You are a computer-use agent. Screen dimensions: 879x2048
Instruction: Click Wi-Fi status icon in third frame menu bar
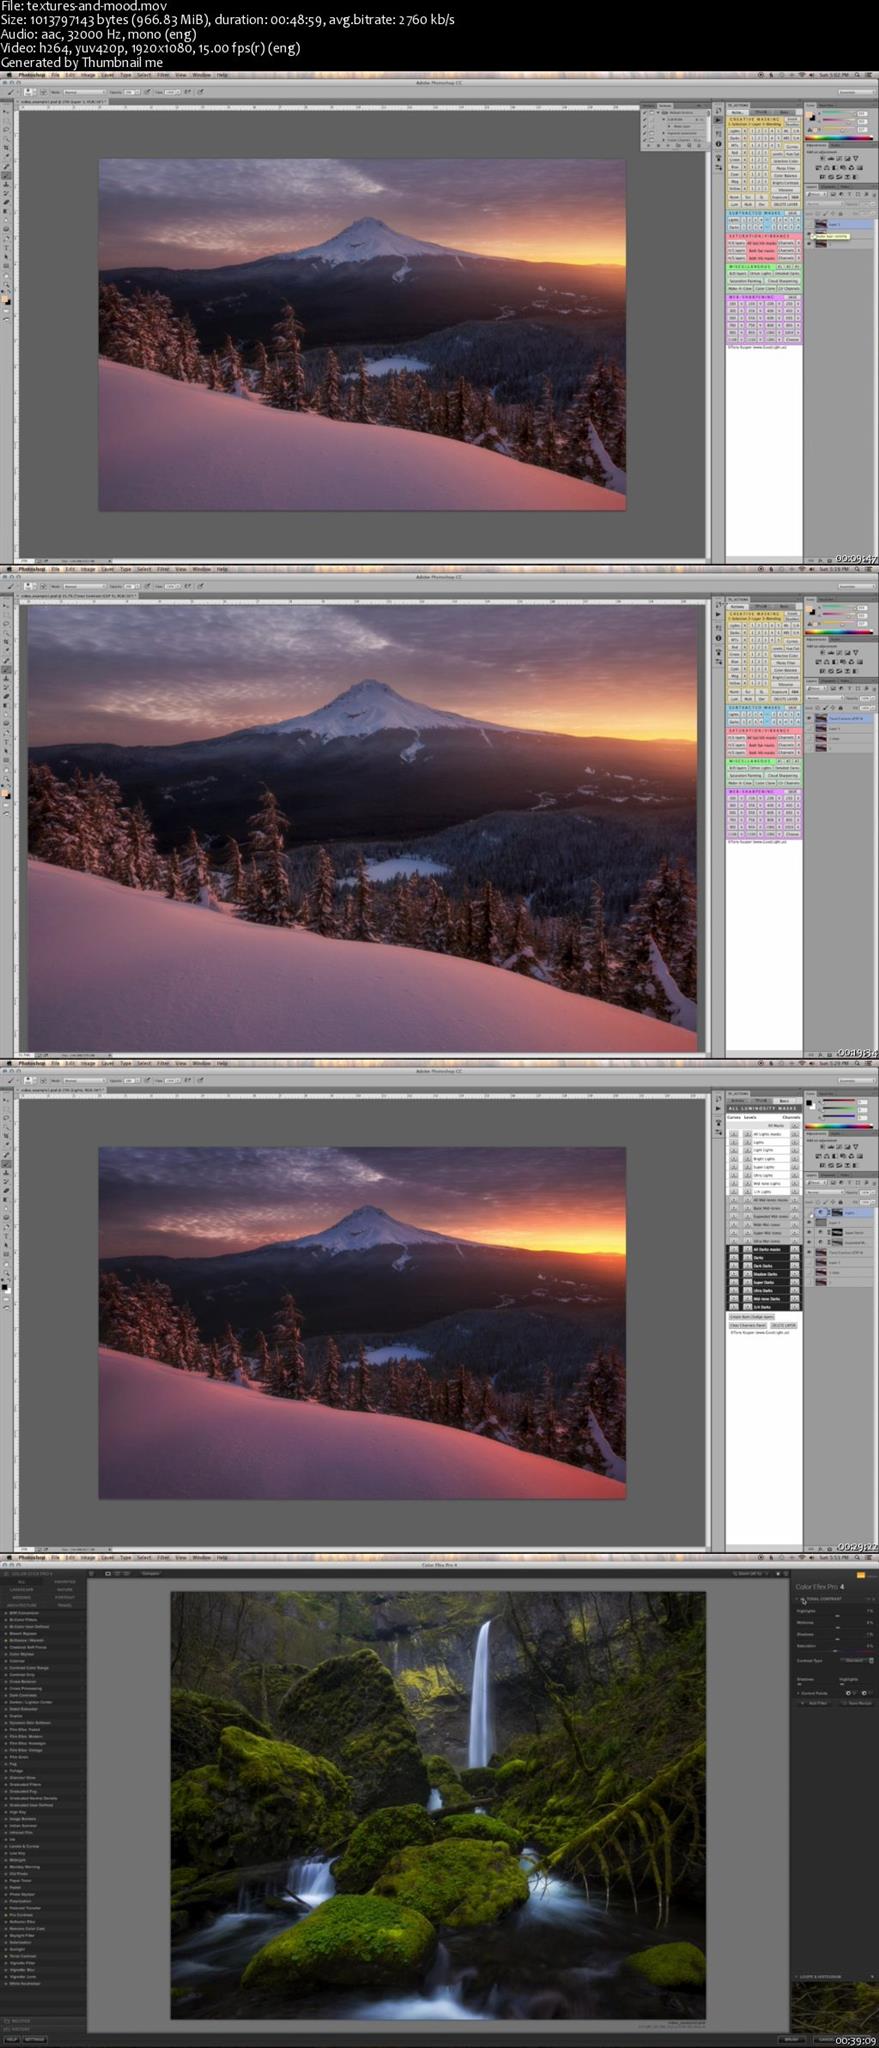pos(802,1063)
